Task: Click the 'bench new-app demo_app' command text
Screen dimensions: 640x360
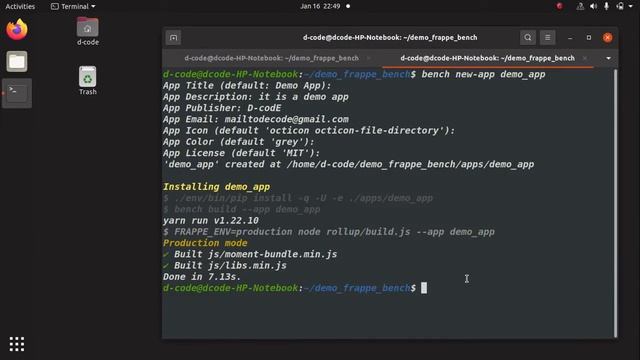Action: click(x=483, y=74)
